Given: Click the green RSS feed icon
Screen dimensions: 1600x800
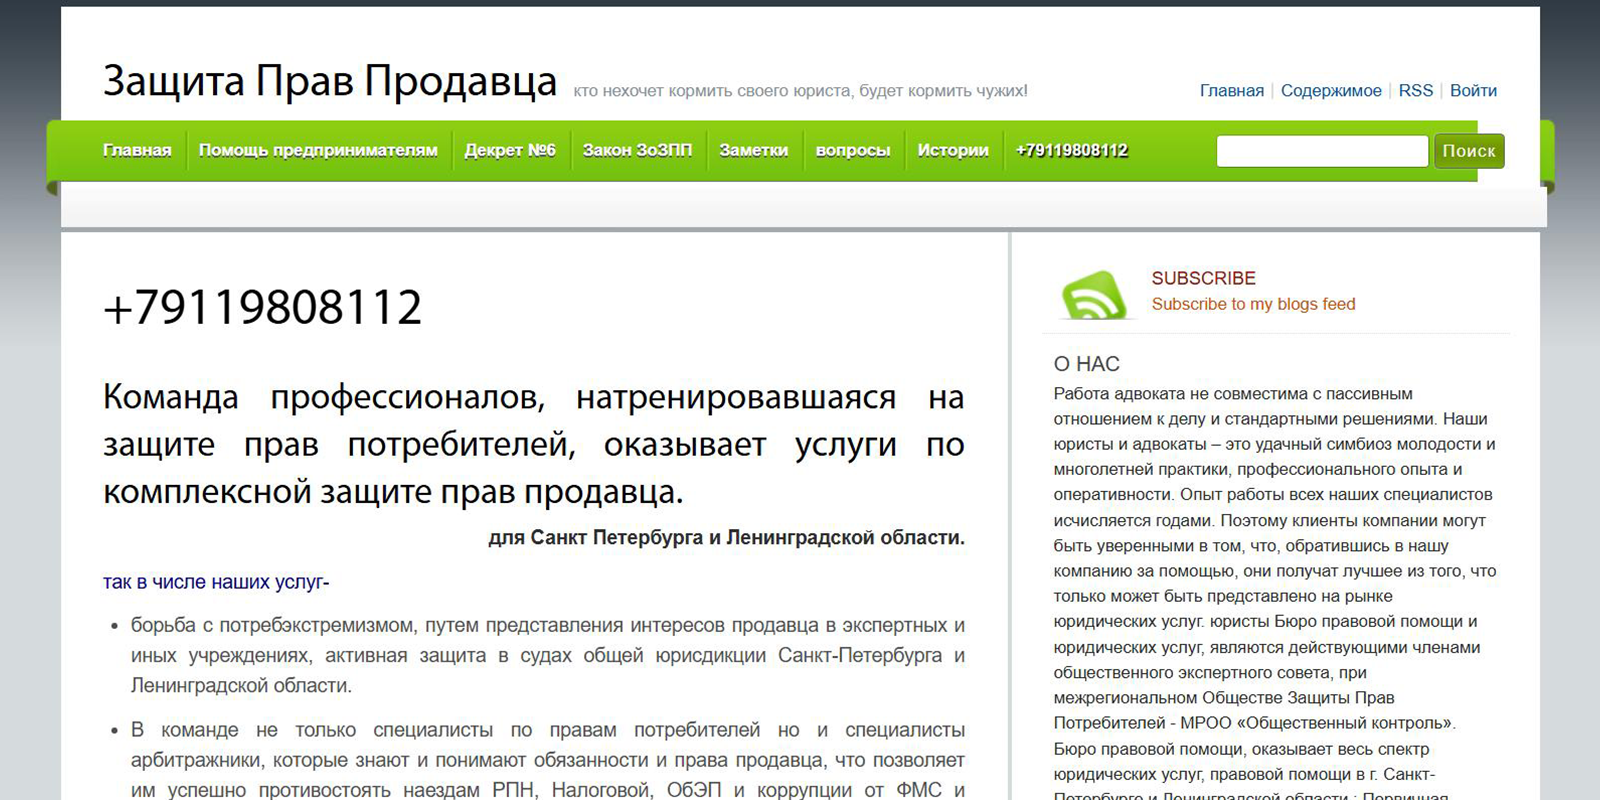Looking at the screenshot, I should (1094, 295).
